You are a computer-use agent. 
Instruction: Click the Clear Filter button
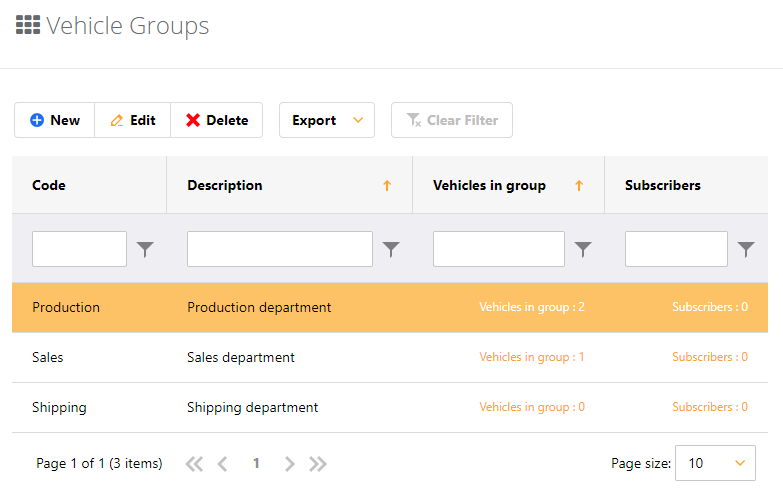point(452,120)
